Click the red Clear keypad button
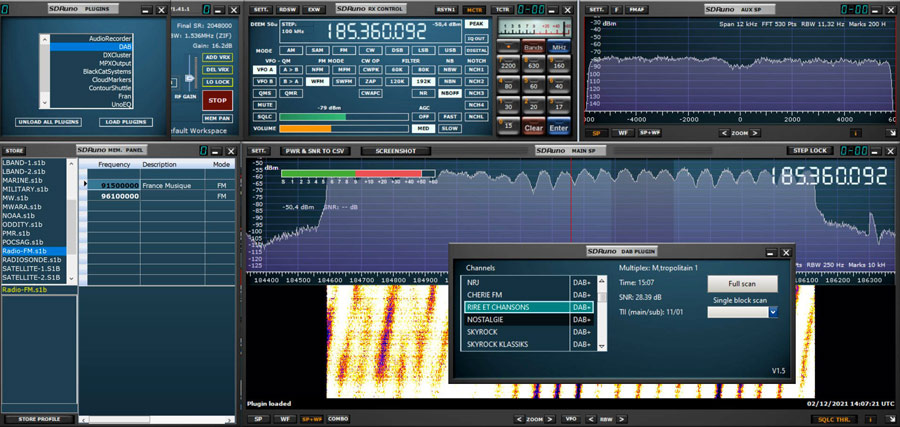 533,127
